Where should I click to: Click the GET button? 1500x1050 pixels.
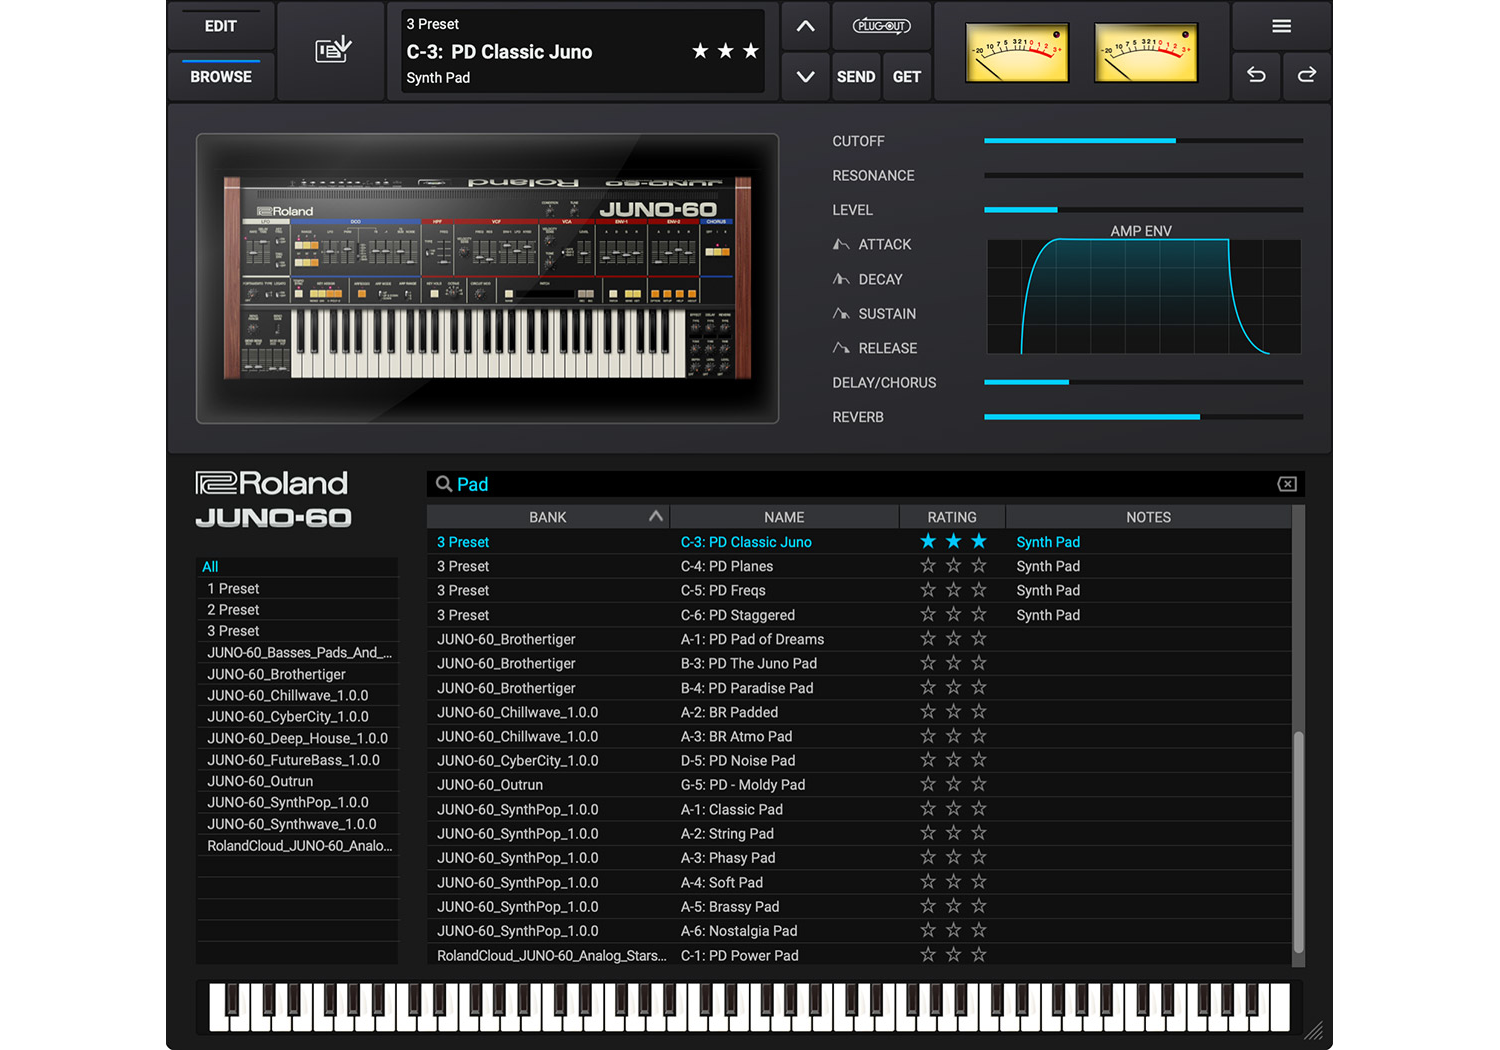pyautogui.click(x=907, y=77)
